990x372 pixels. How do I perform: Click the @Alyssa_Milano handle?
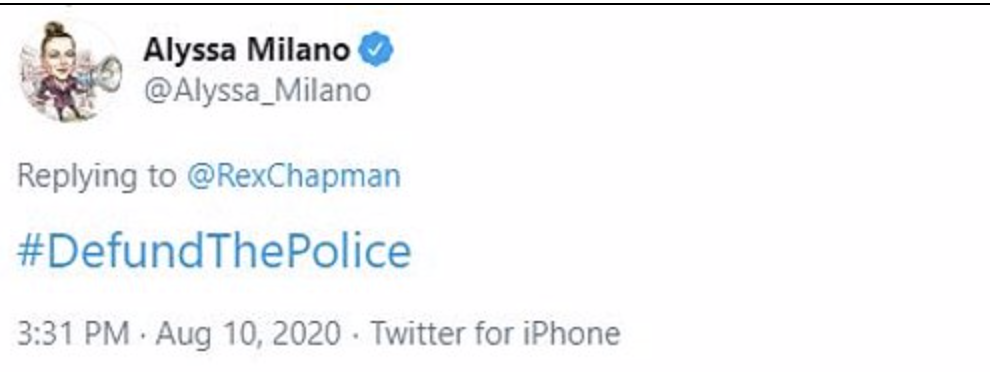coord(257,91)
